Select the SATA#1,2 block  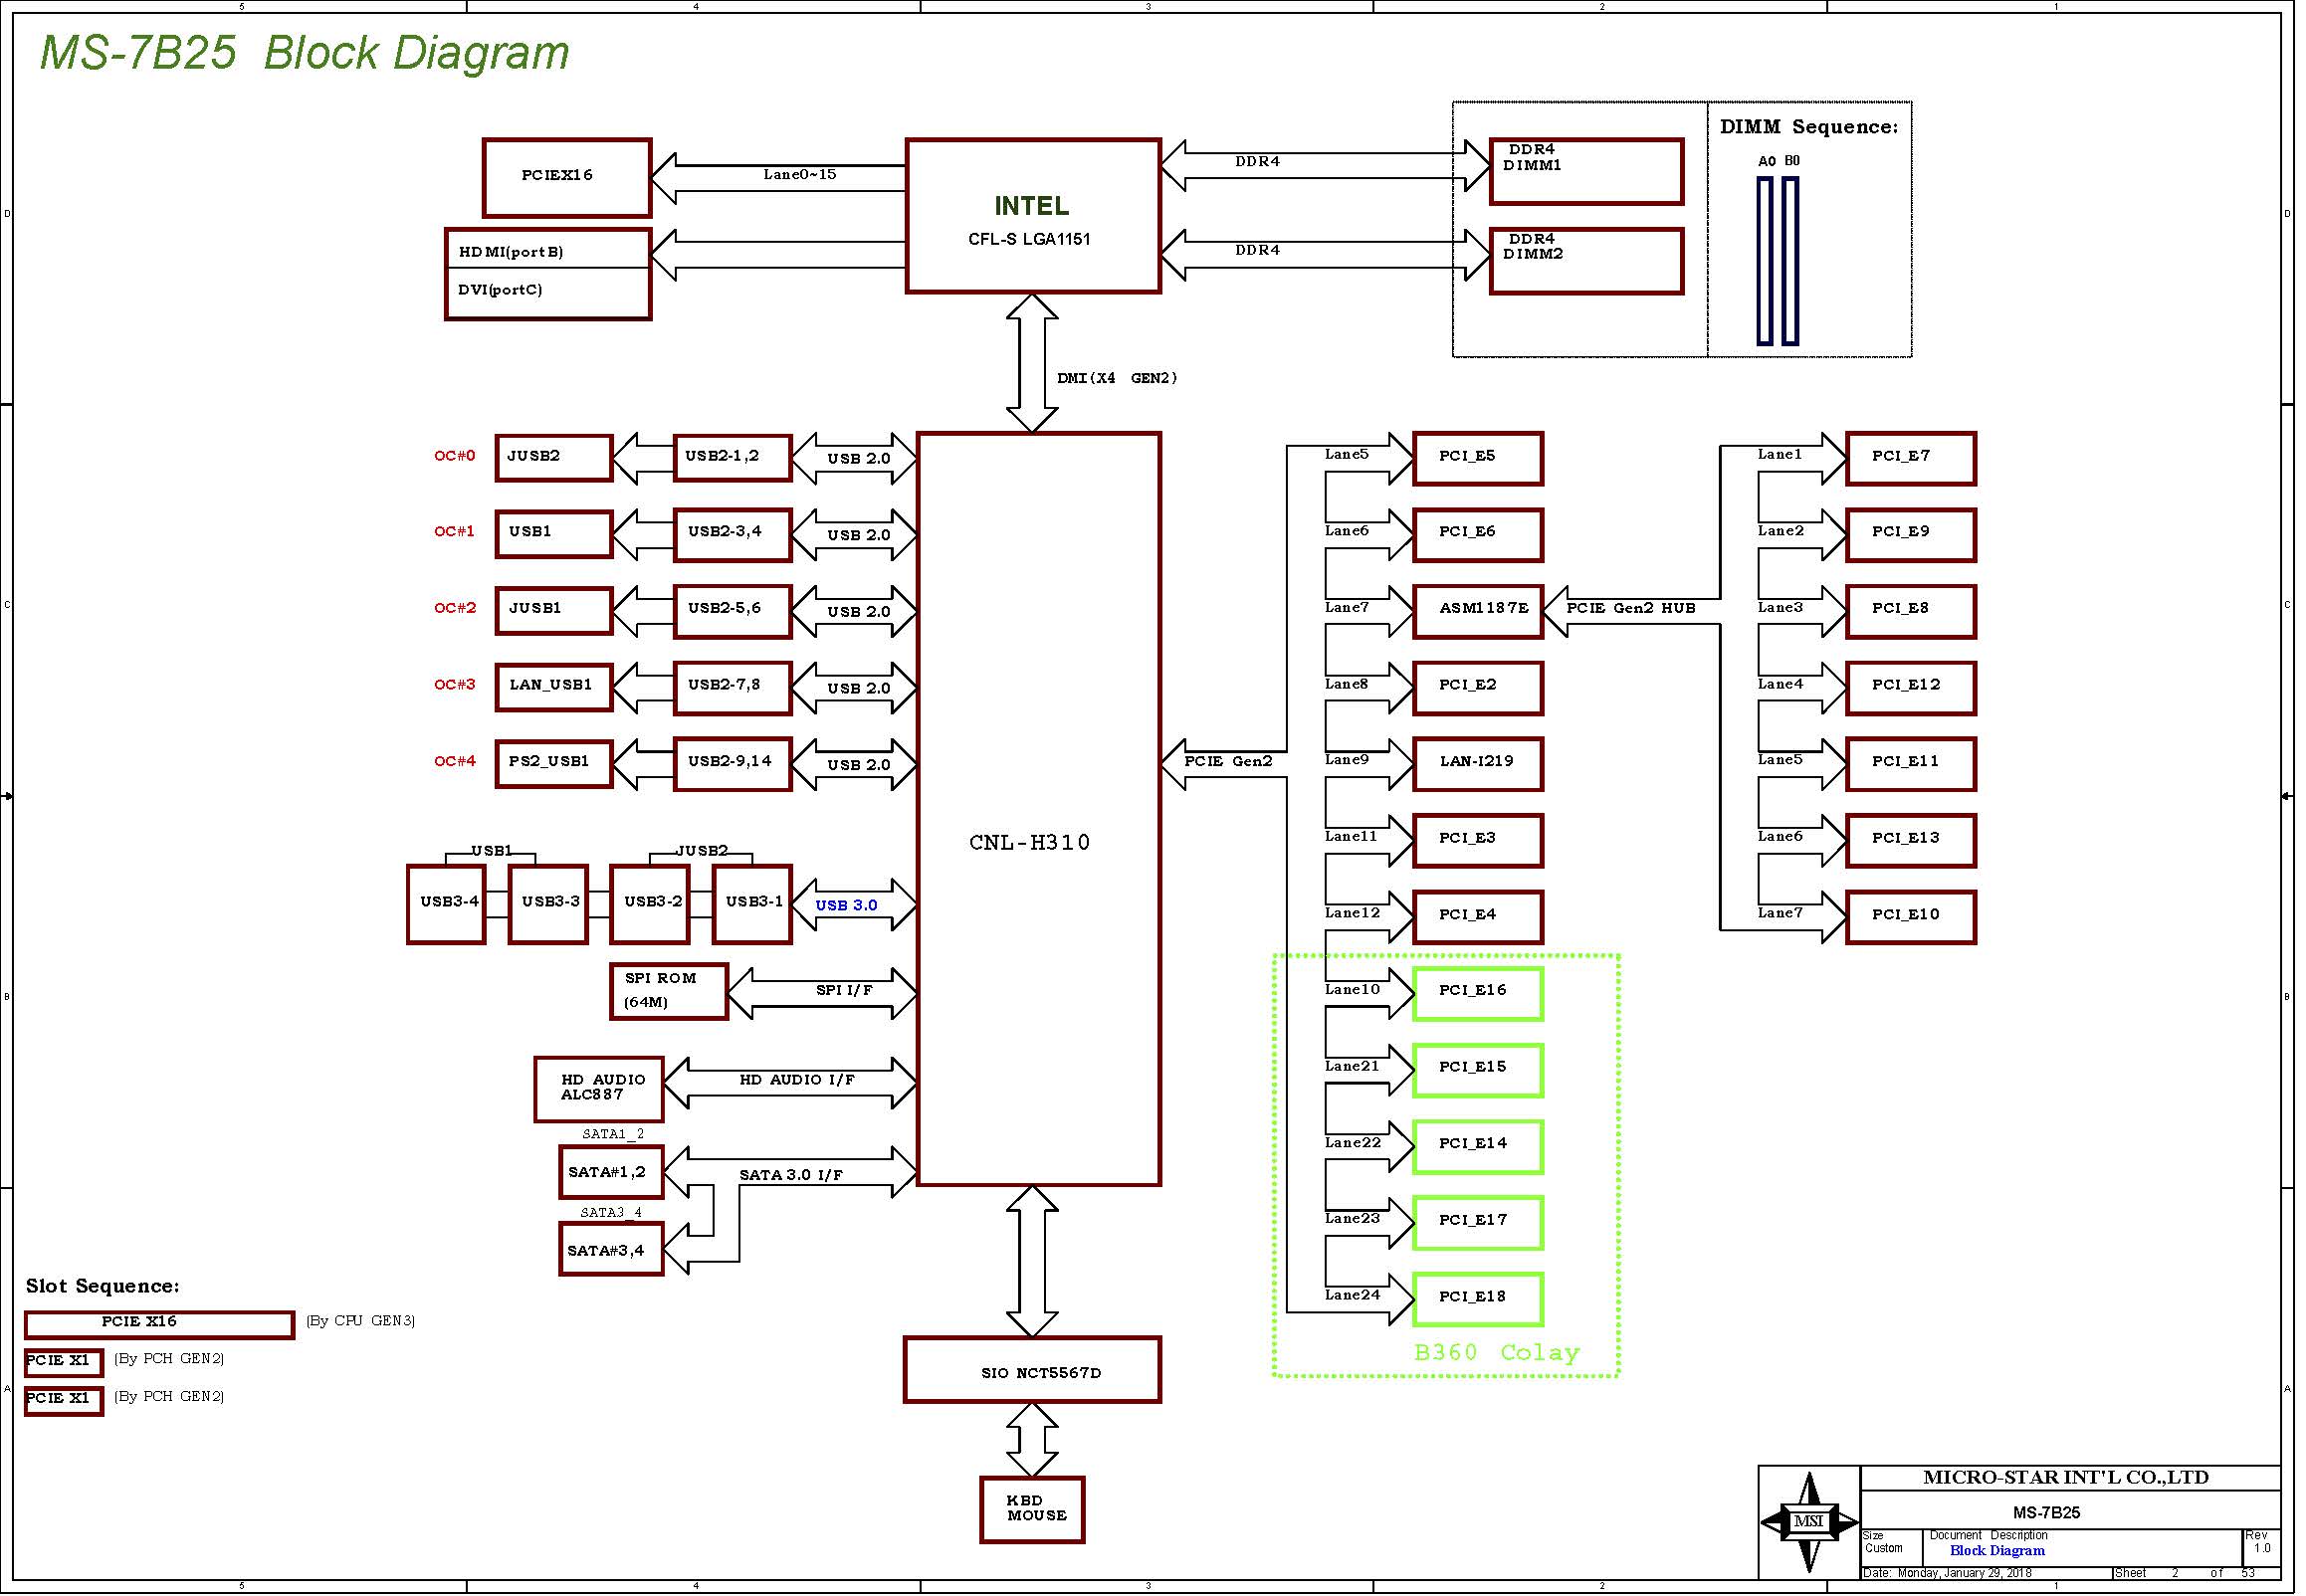pos(611,1172)
